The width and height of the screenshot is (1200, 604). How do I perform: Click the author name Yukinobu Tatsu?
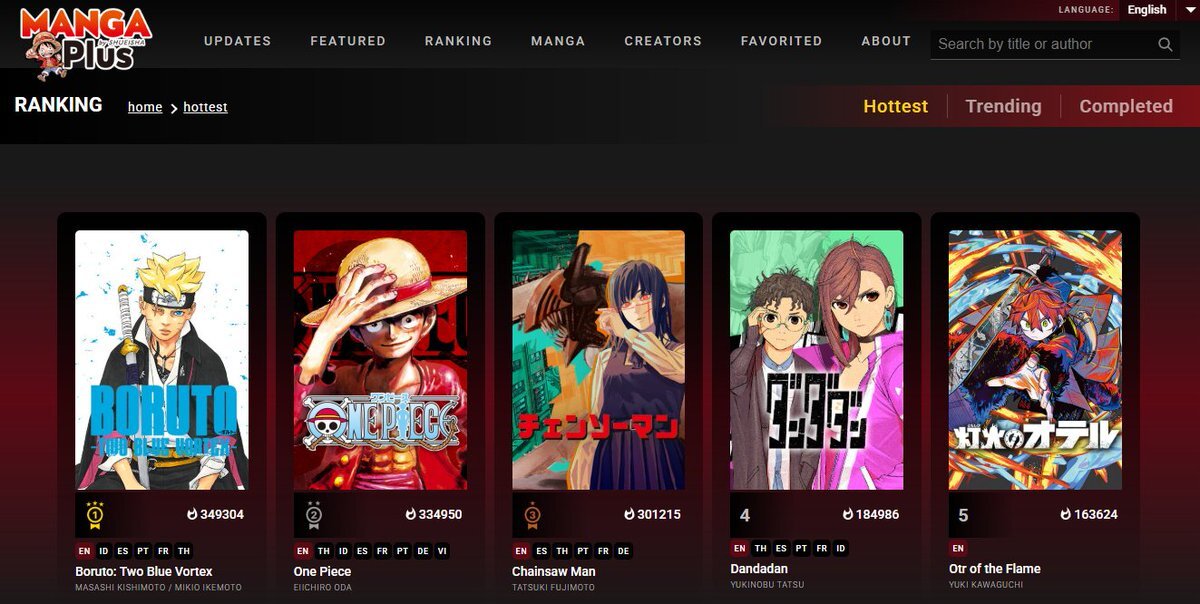(x=767, y=584)
